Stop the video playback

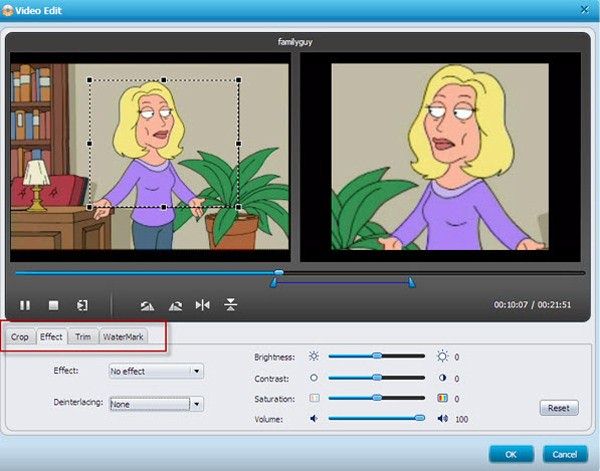(x=54, y=305)
